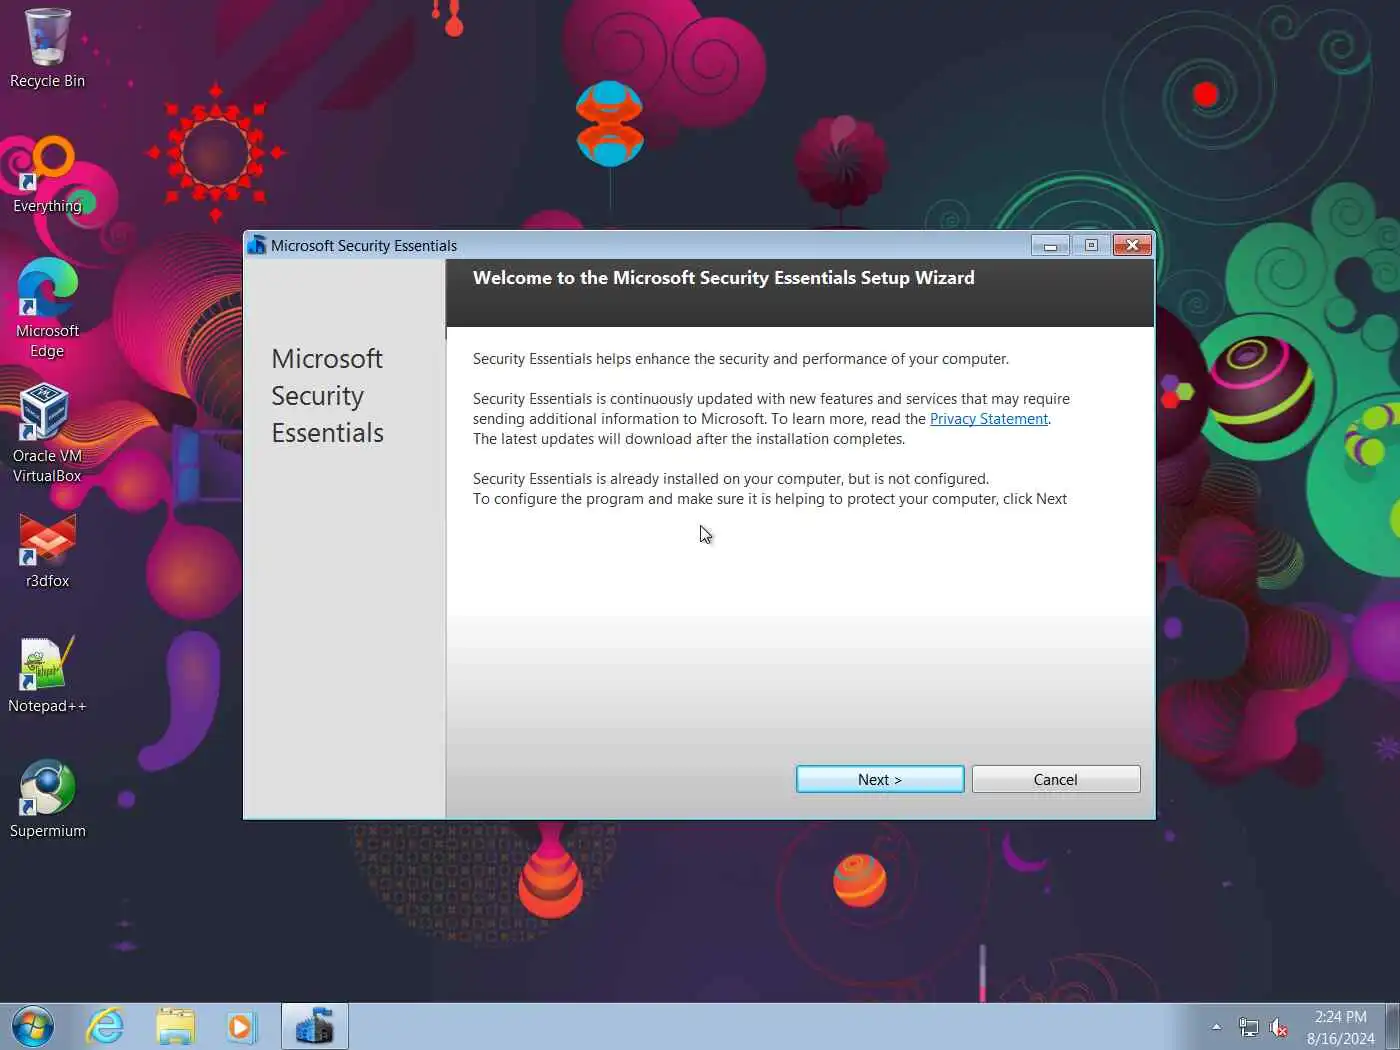Open Internet Explorer from taskbar
This screenshot has width=1400, height=1050.
[x=105, y=1027]
